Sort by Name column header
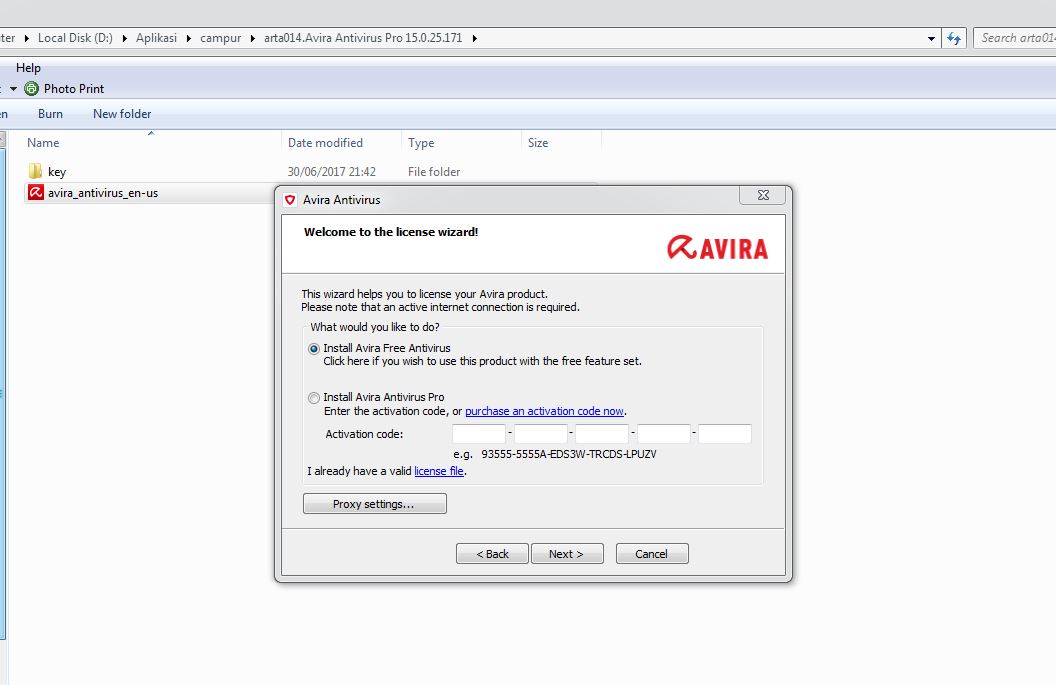This screenshot has height=685, width=1056. coord(43,143)
